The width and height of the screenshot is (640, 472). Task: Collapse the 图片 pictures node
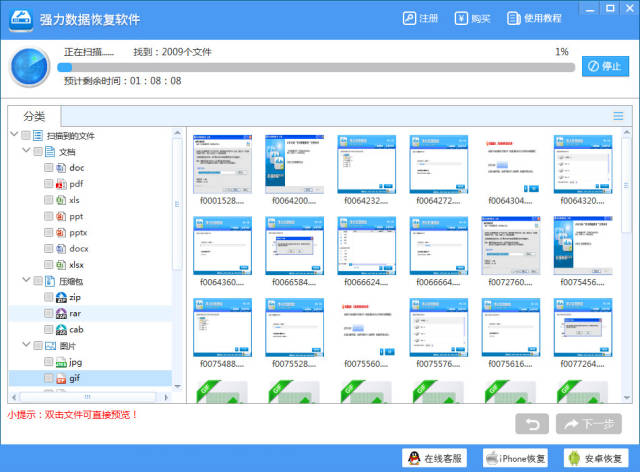(26, 344)
